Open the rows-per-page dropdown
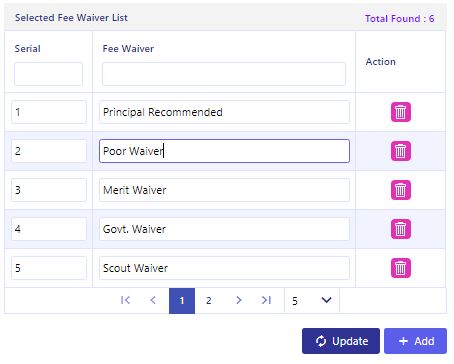Image resolution: width=454 pixels, height=364 pixels. click(x=312, y=301)
